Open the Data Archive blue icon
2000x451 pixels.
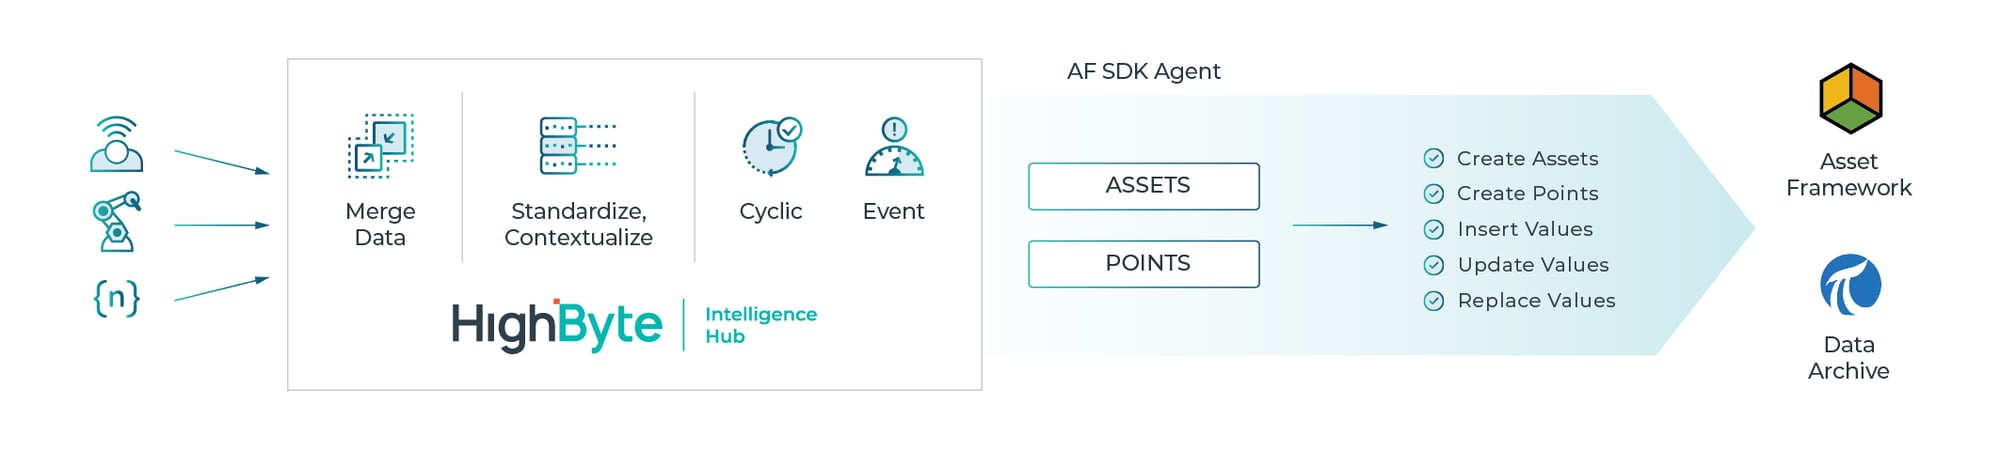click(1850, 284)
